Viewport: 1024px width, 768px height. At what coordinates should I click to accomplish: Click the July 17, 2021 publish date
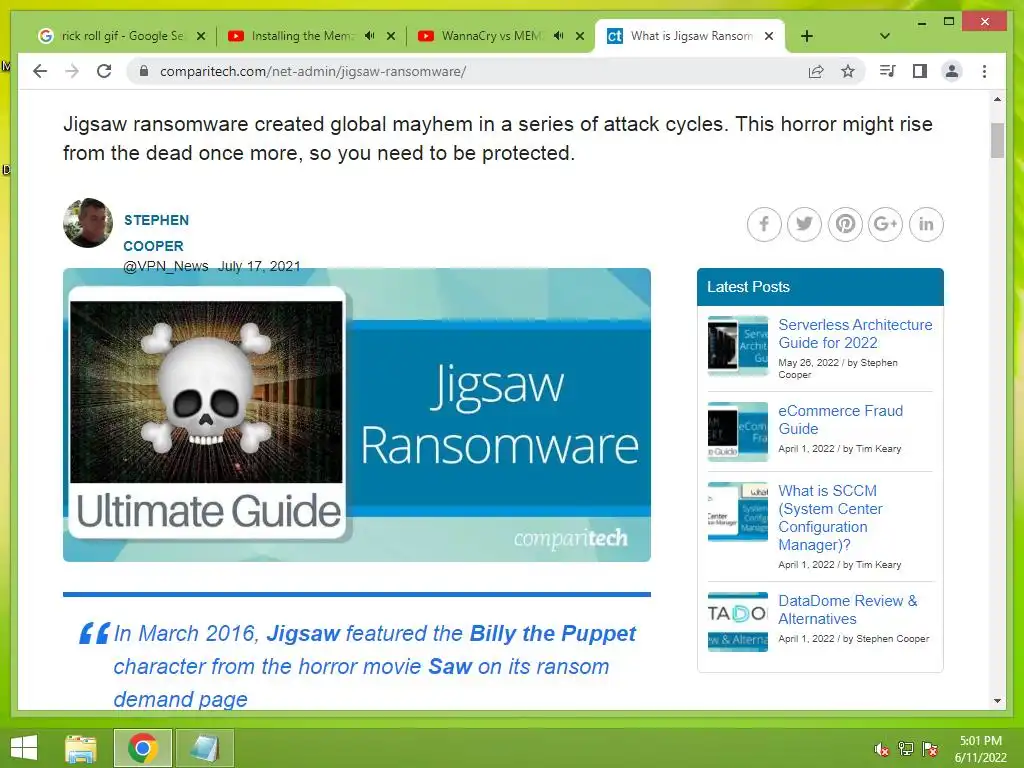[259, 266]
